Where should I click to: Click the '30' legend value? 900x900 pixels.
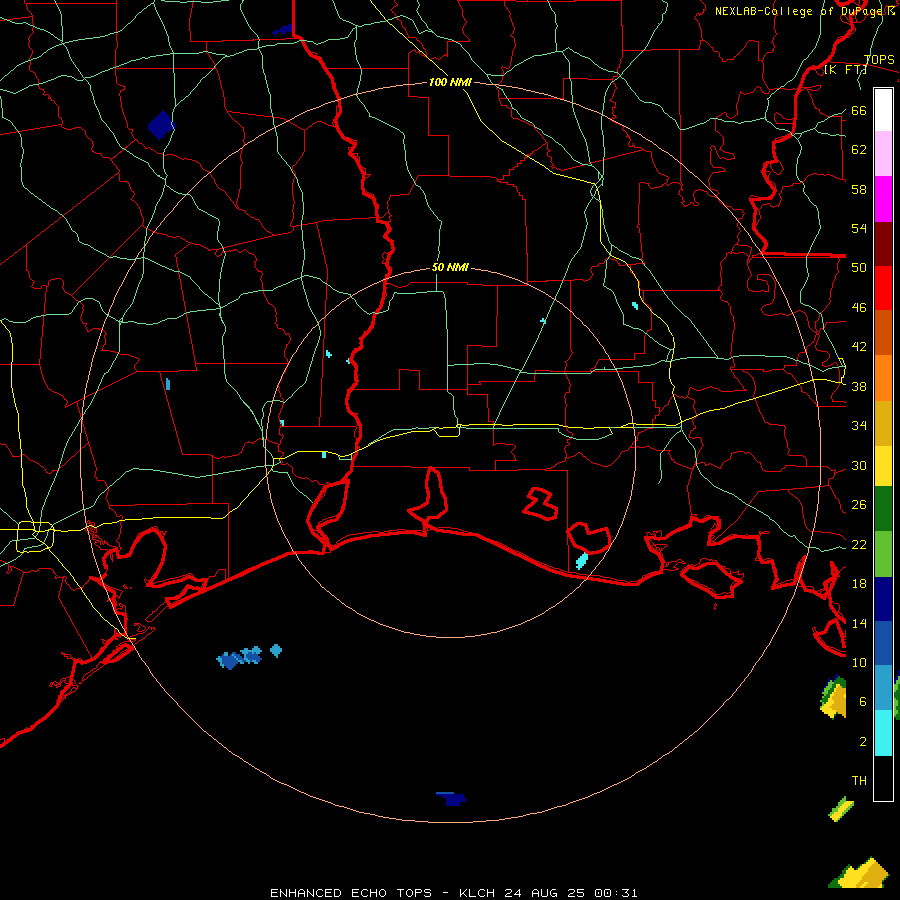[x=859, y=465]
